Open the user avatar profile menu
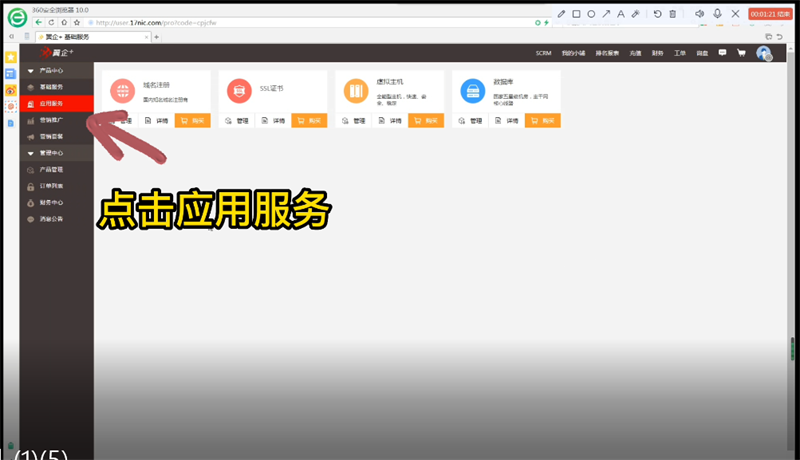This screenshot has height=460, width=800. click(764, 53)
